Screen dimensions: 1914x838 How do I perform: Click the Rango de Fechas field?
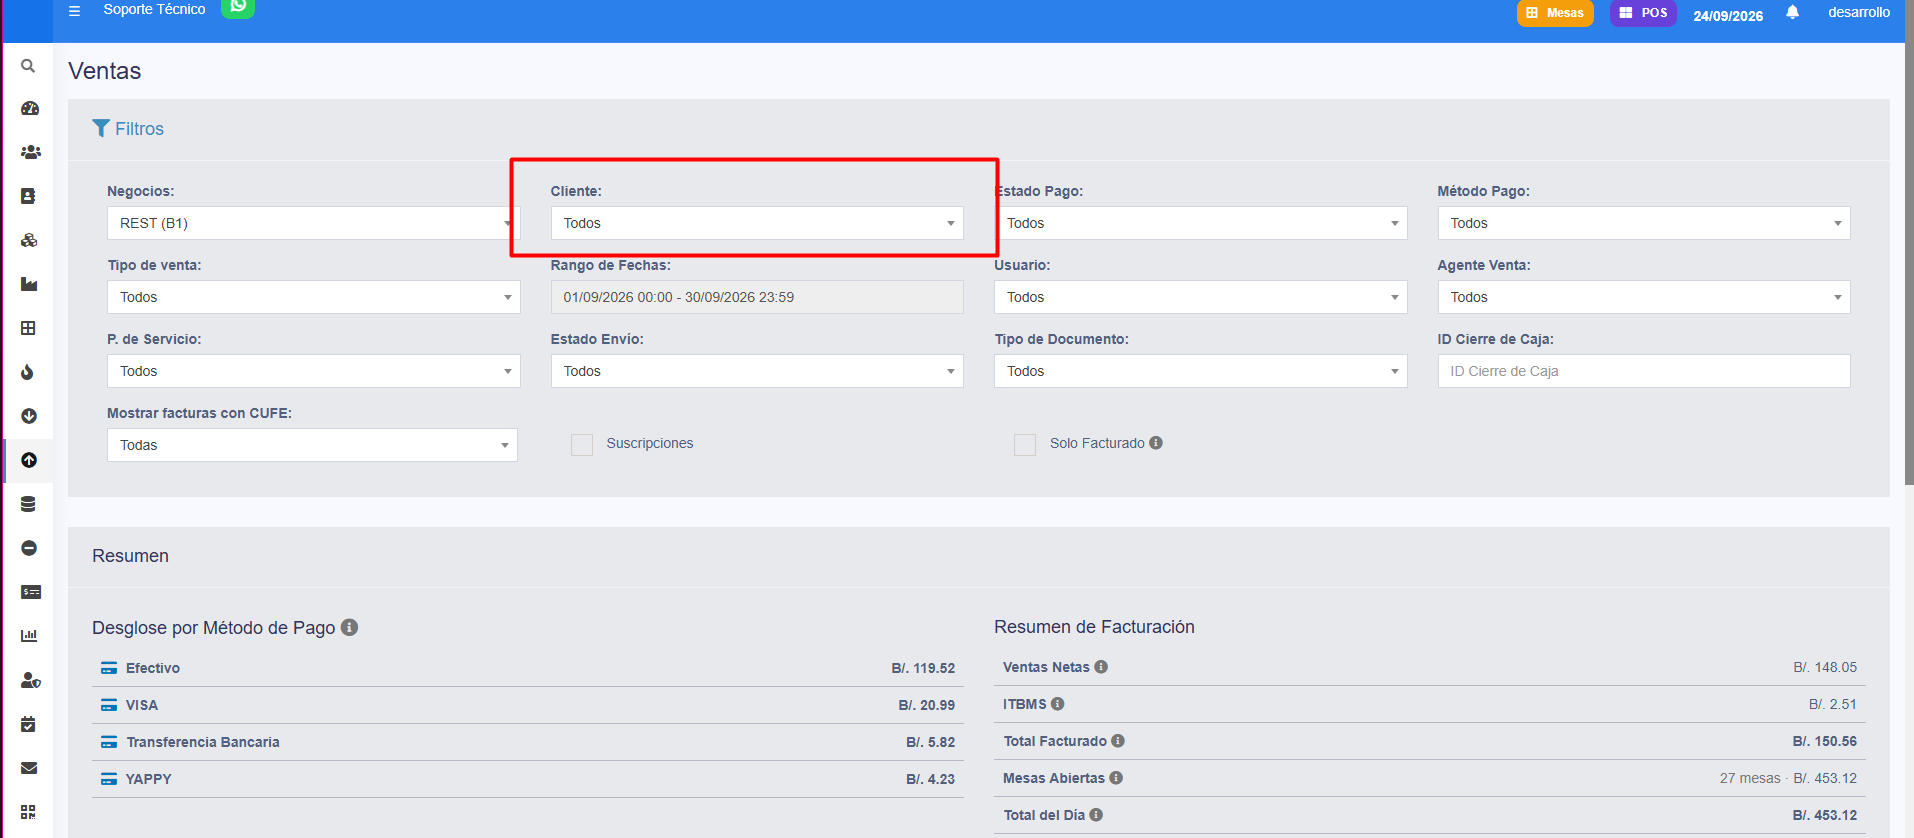[x=757, y=297]
